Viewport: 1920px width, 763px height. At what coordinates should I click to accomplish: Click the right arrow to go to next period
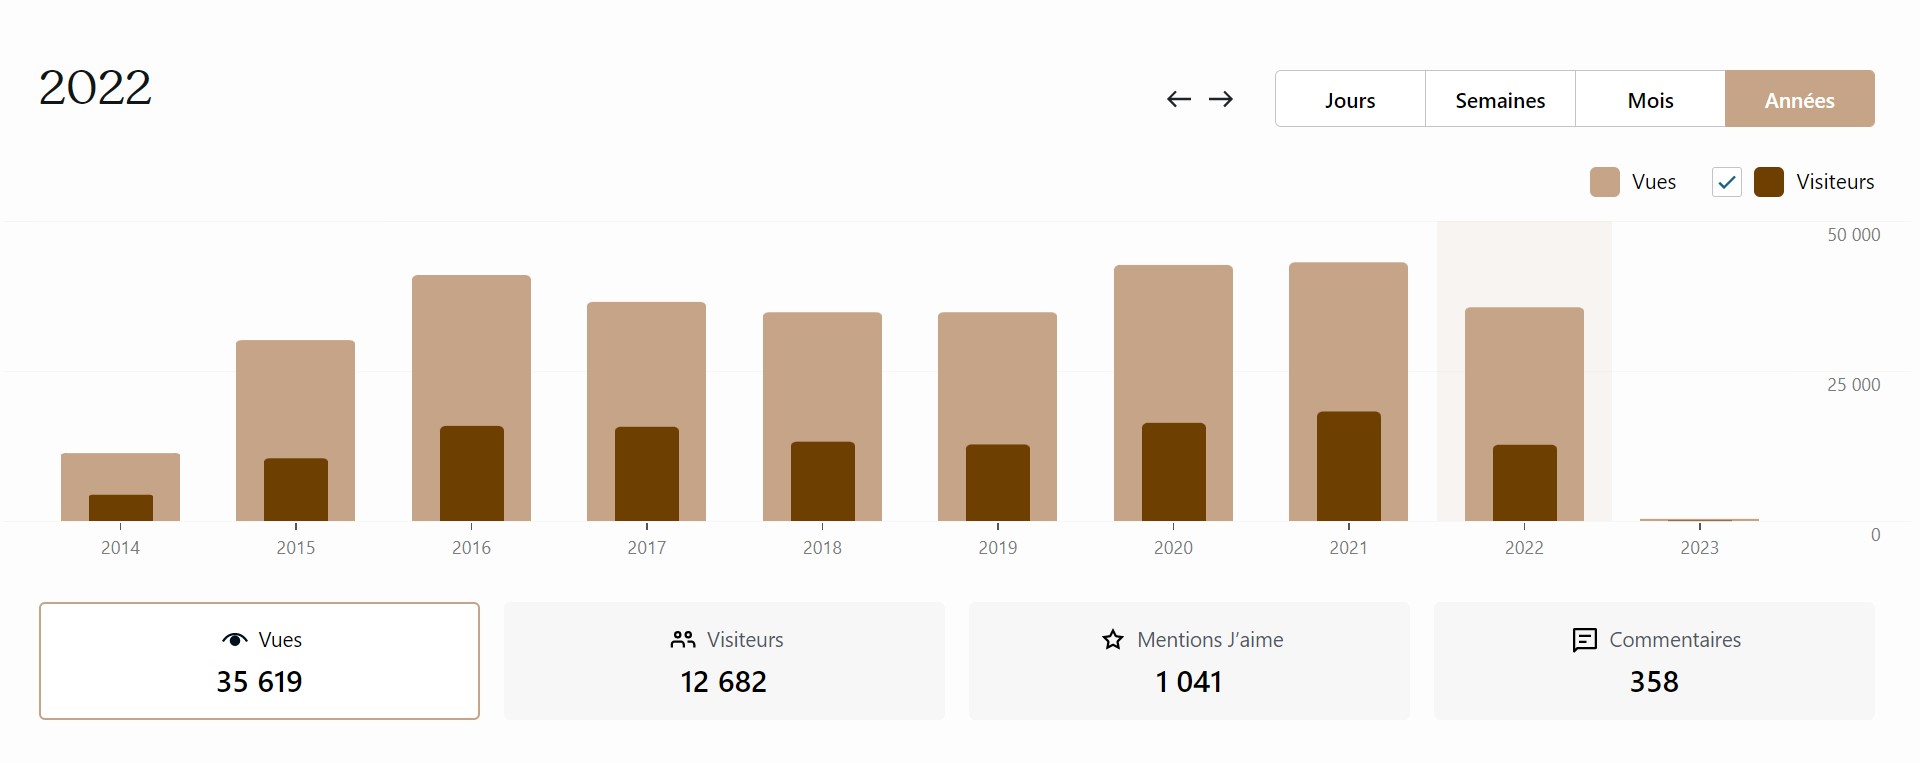pos(1221,99)
